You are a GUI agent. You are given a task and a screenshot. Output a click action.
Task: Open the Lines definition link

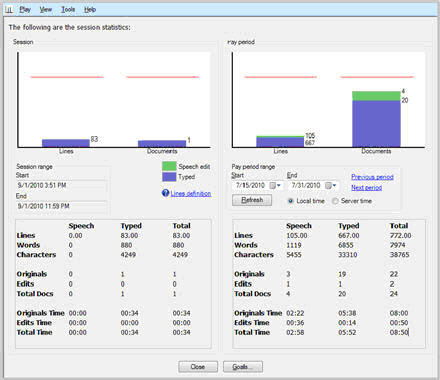click(191, 193)
